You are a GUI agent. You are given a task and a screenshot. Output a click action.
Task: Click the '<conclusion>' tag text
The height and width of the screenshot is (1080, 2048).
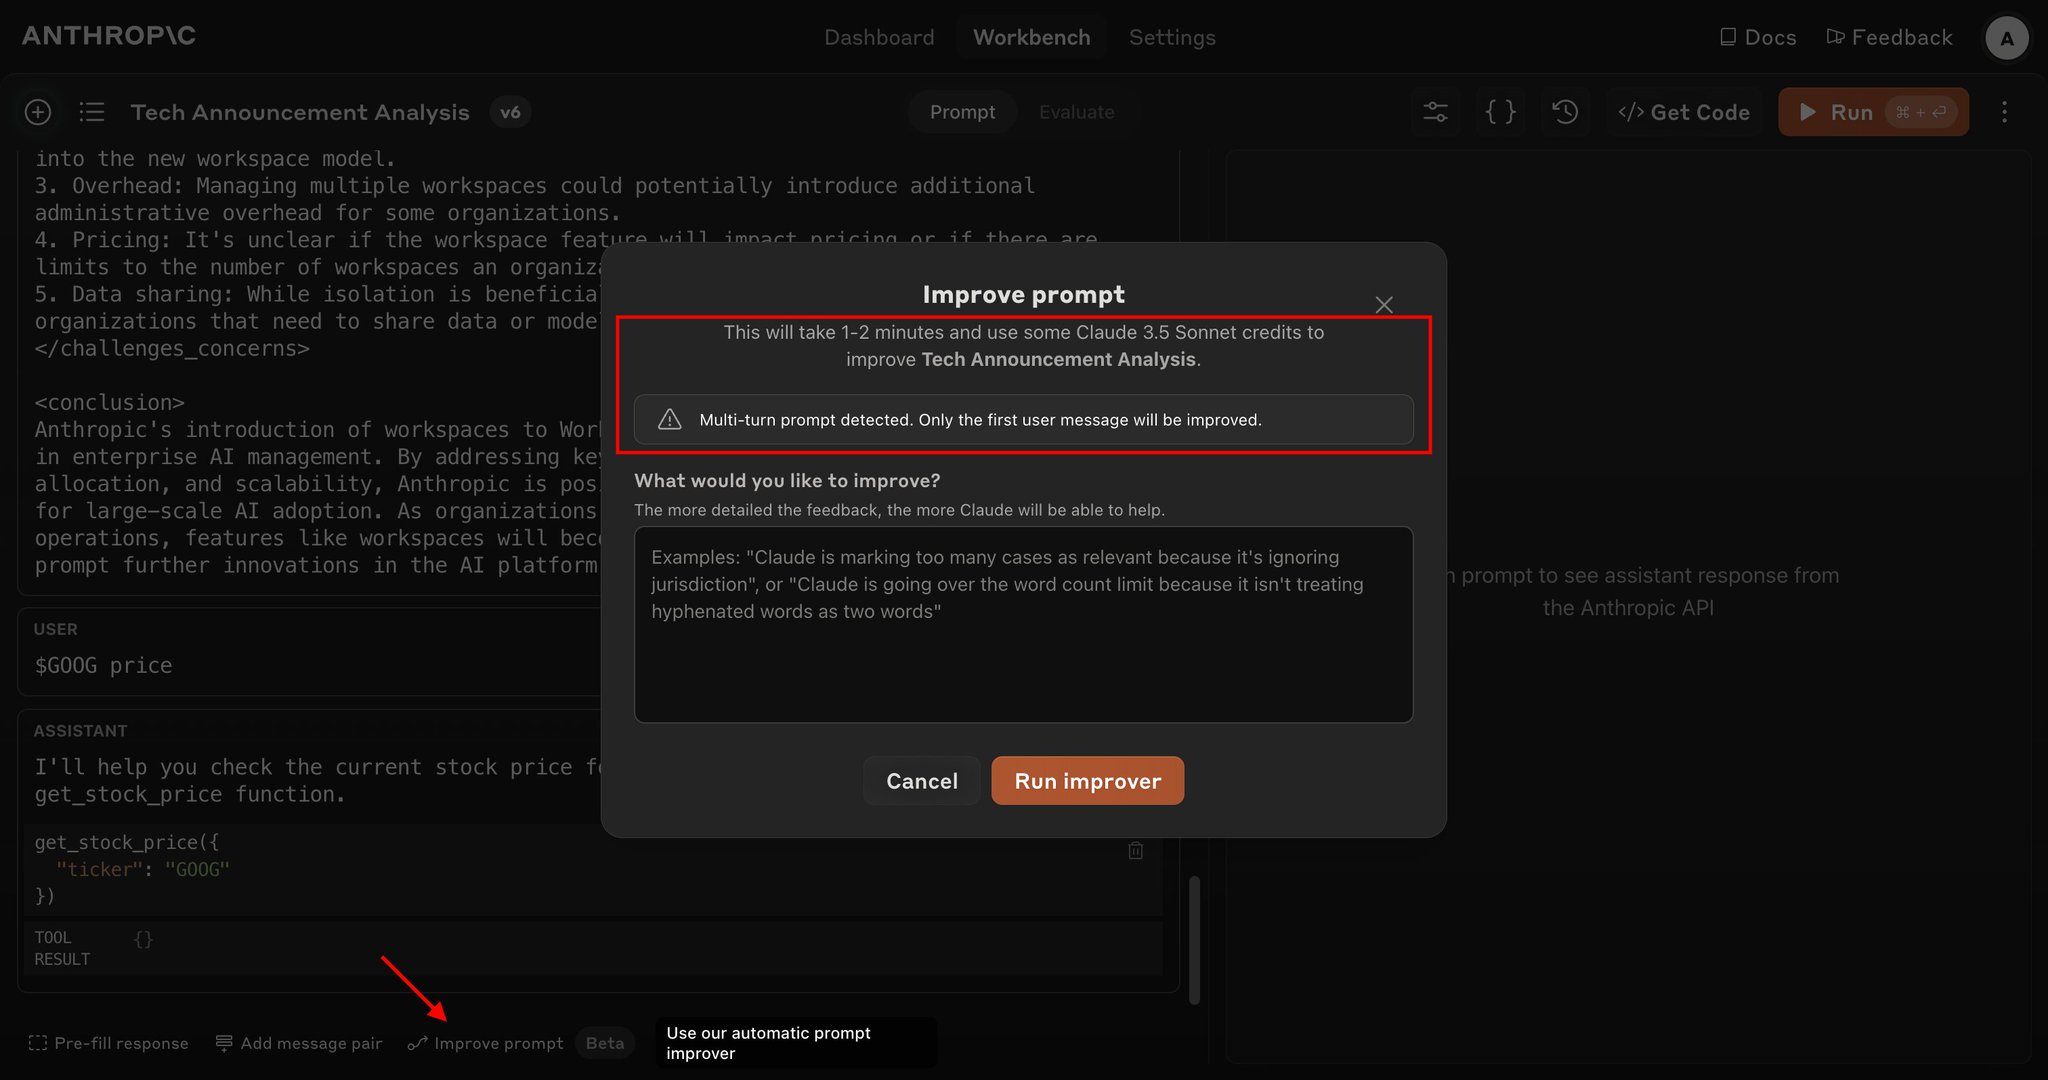click(110, 403)
